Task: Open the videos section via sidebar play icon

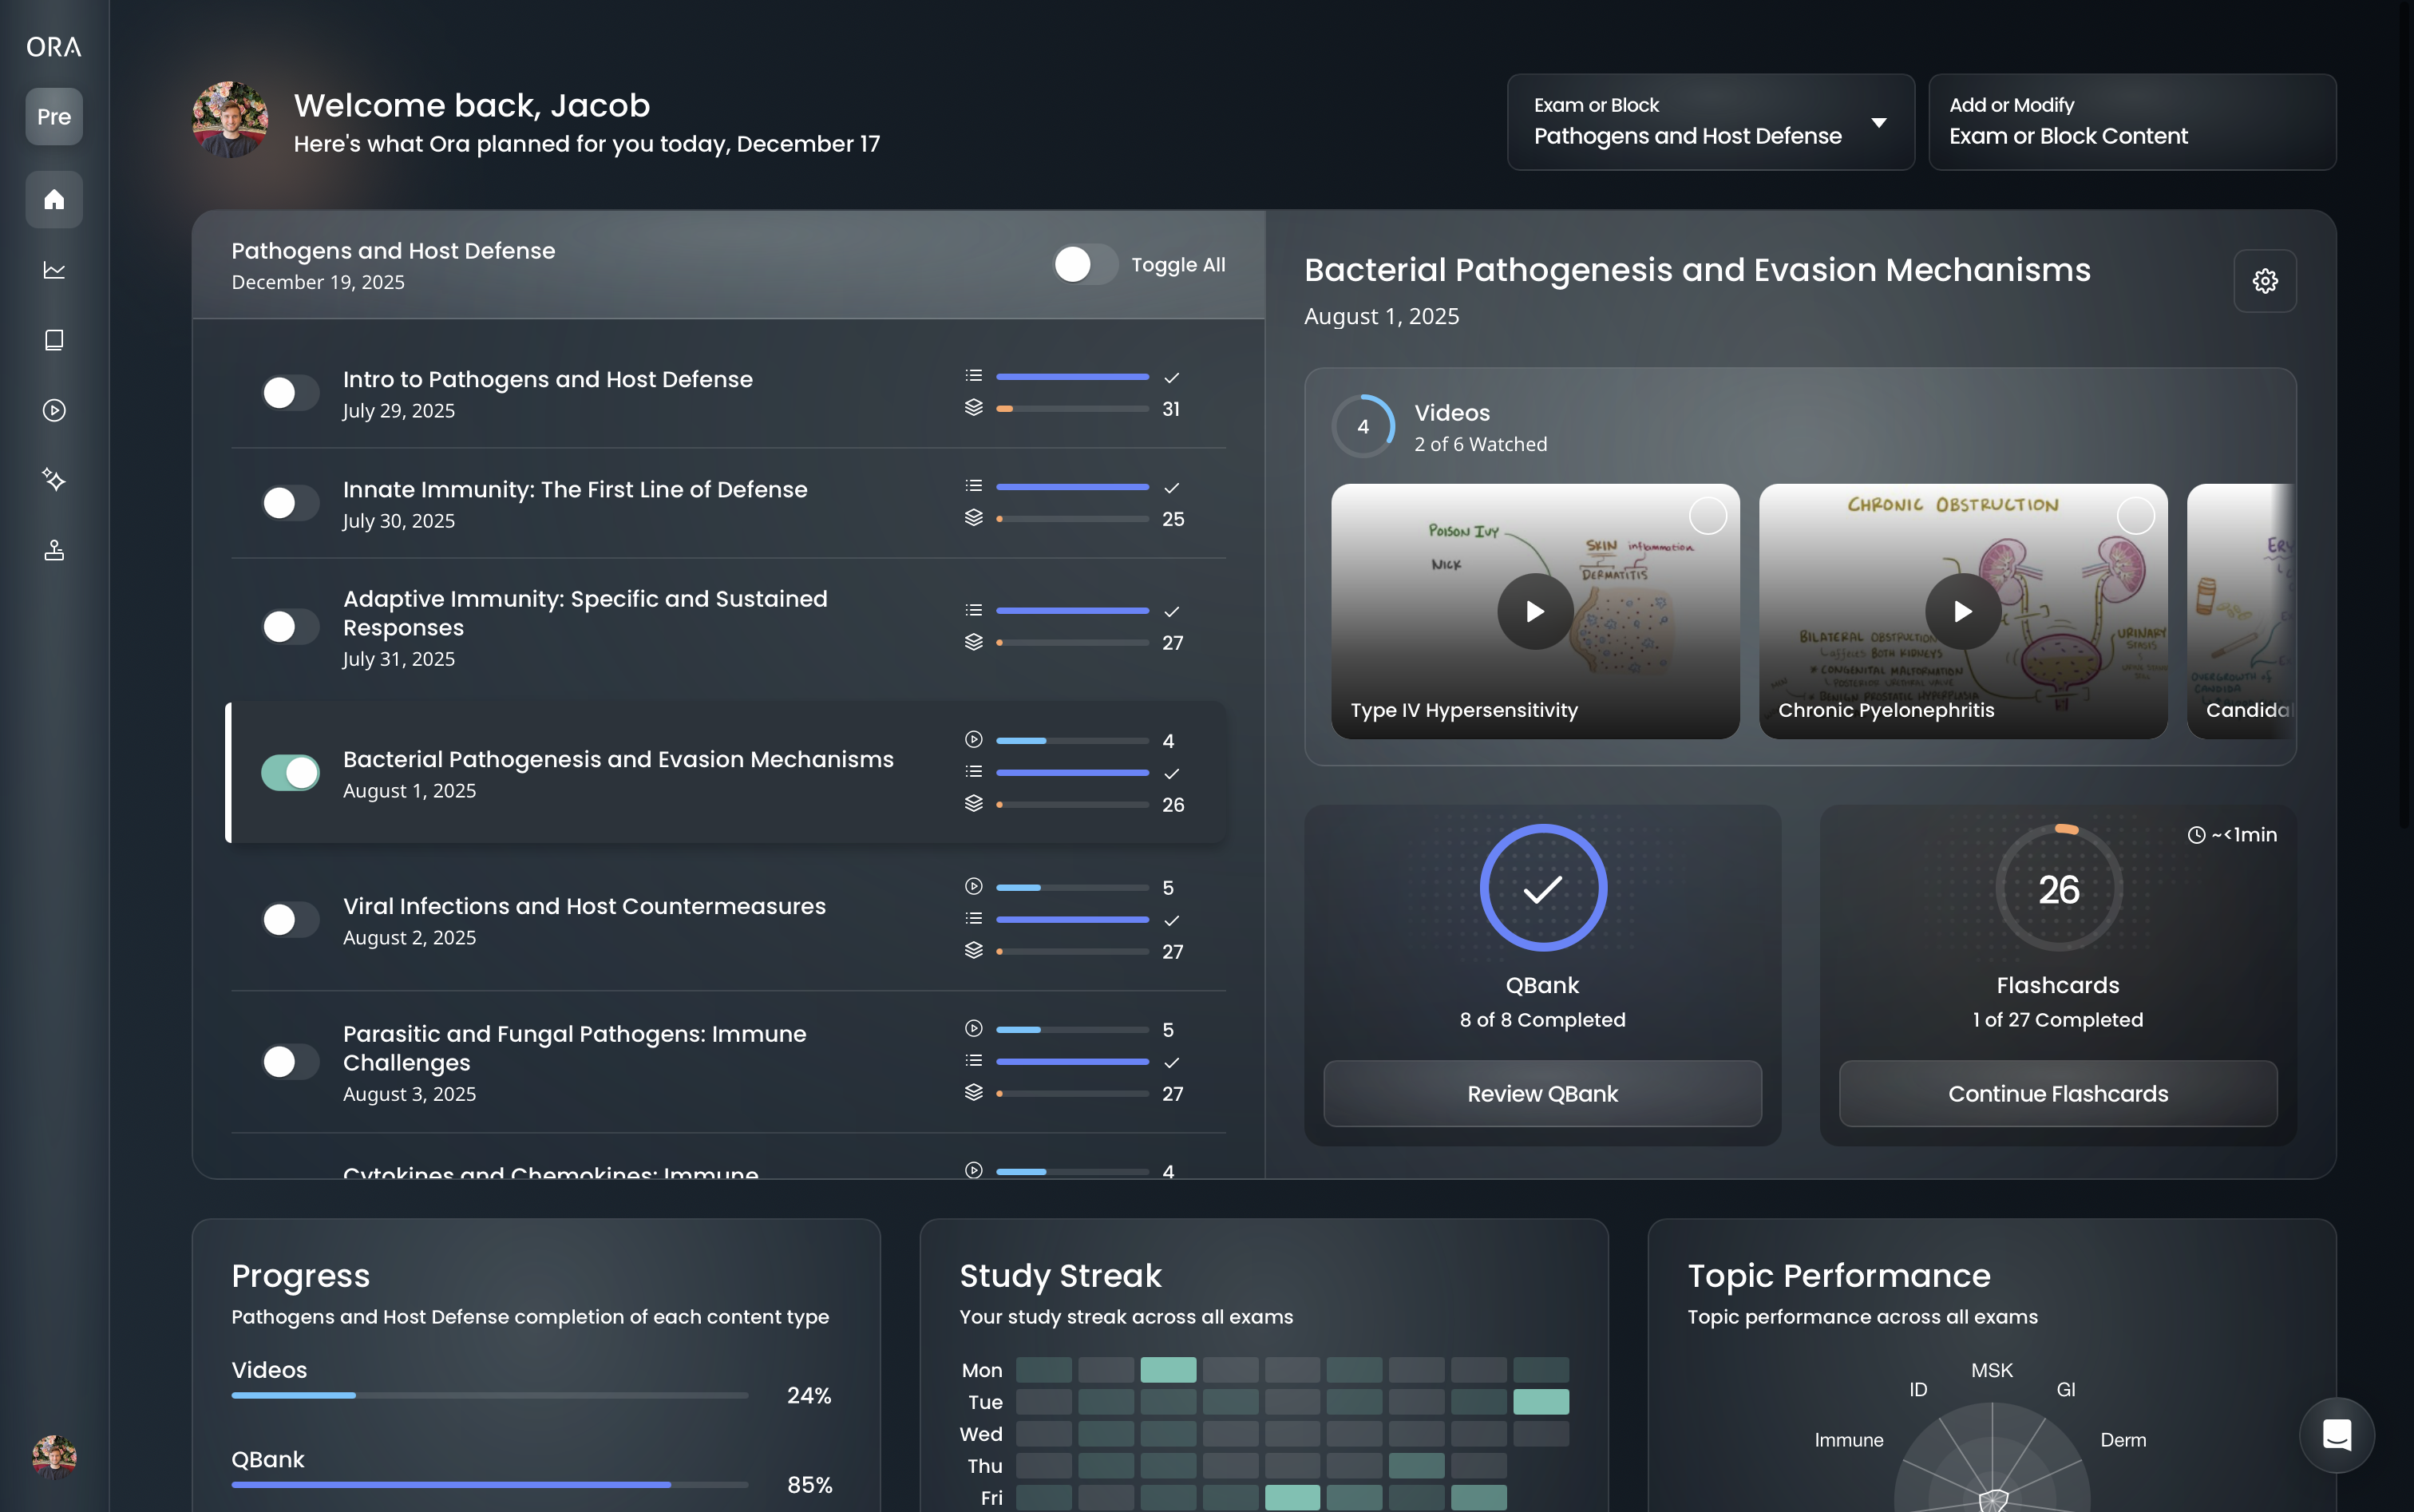Action: coord(53,409)
